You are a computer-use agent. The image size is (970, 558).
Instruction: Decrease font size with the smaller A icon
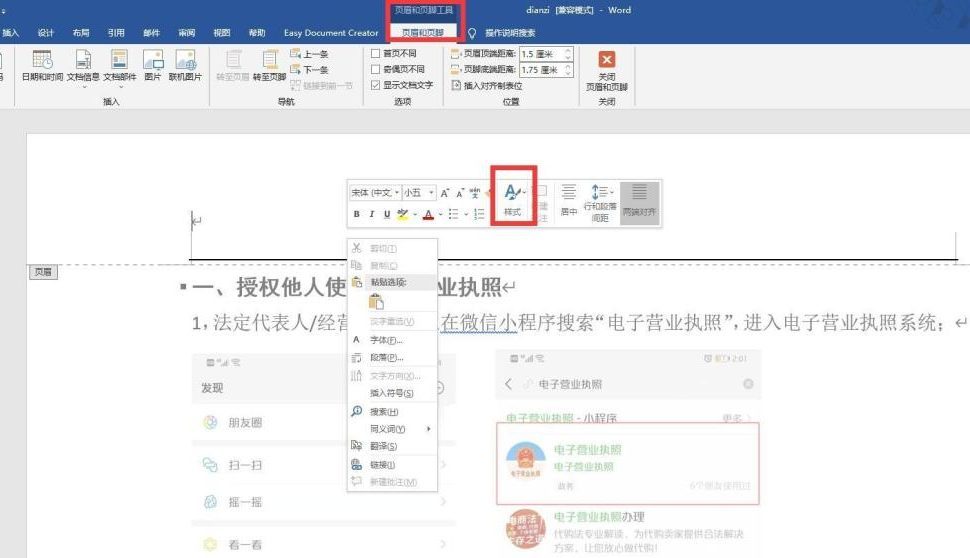coord(460,194)
